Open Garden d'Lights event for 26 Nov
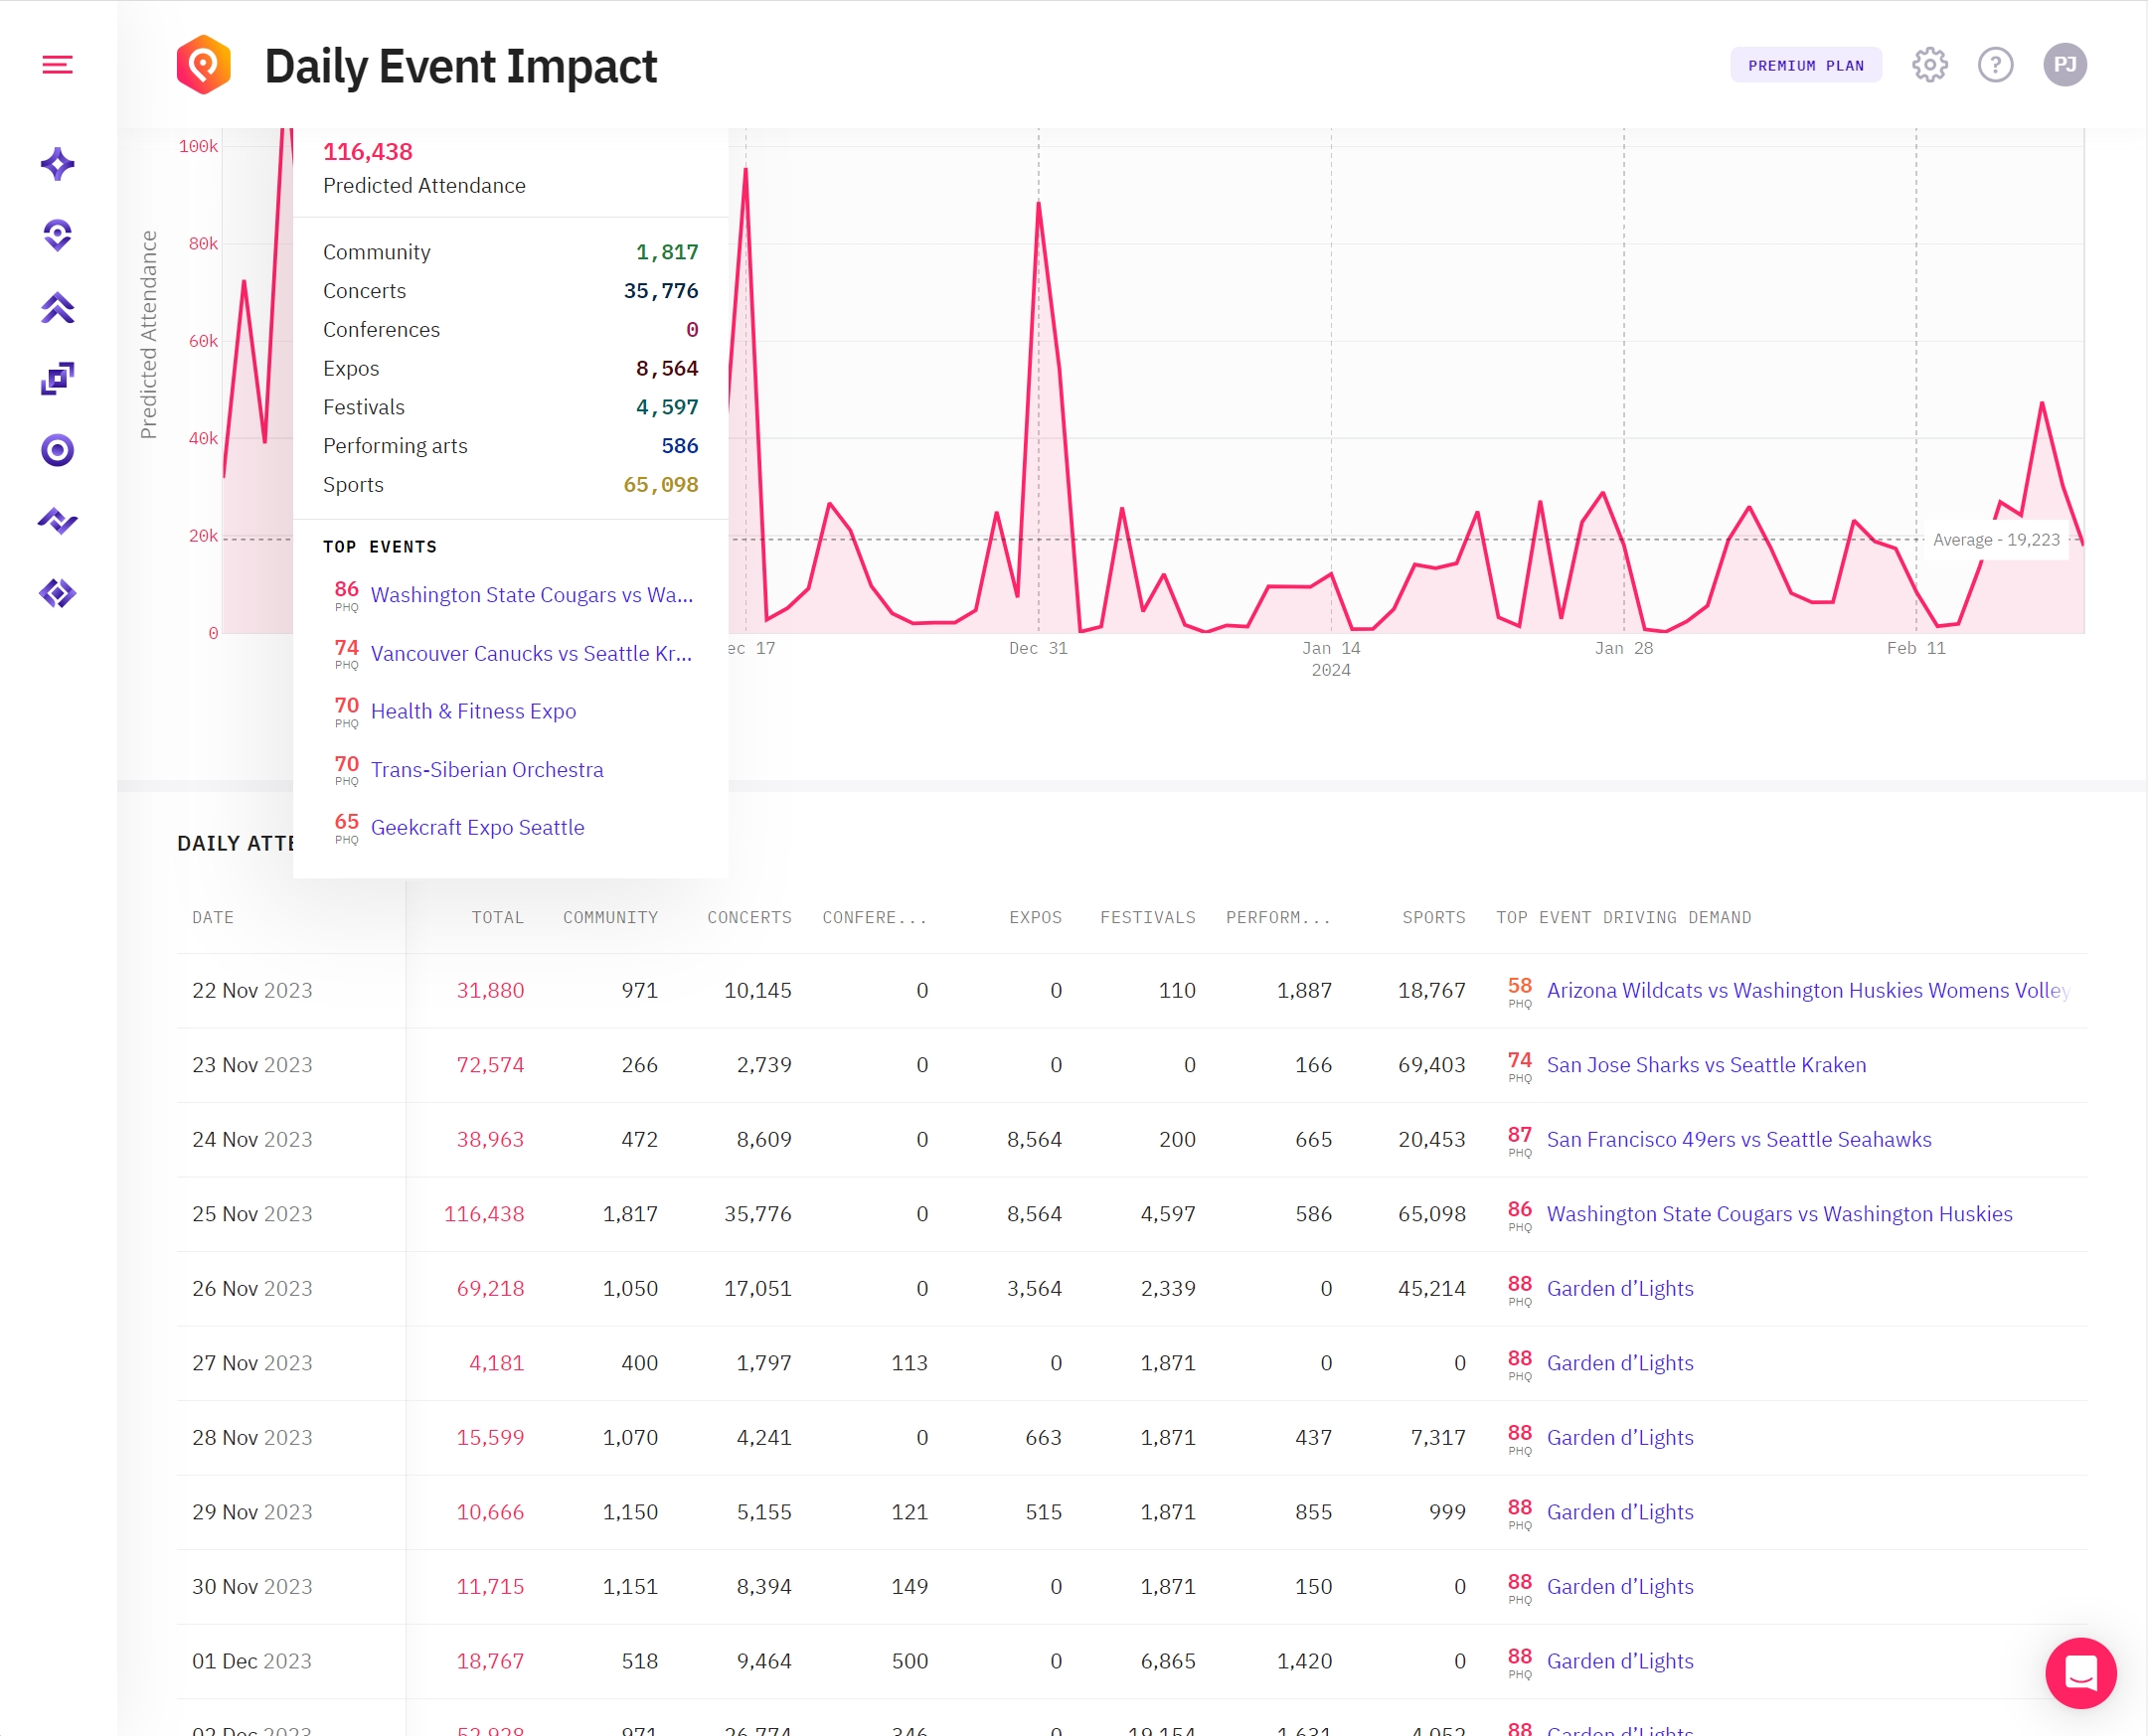Viewport: 2148px width, 1736px height. [1620, 1288]
